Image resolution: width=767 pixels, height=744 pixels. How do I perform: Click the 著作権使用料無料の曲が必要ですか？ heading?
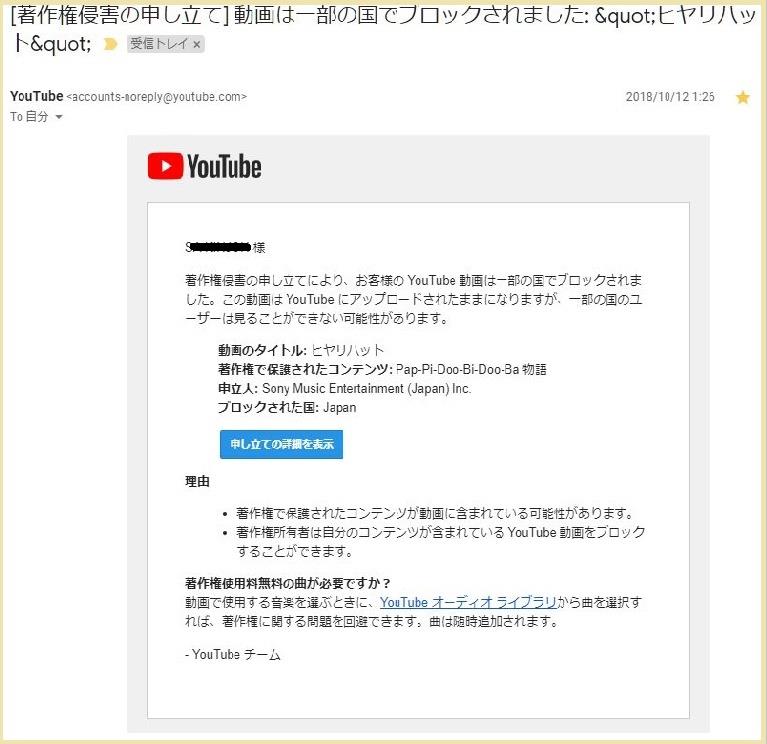(x=287, y=583)
